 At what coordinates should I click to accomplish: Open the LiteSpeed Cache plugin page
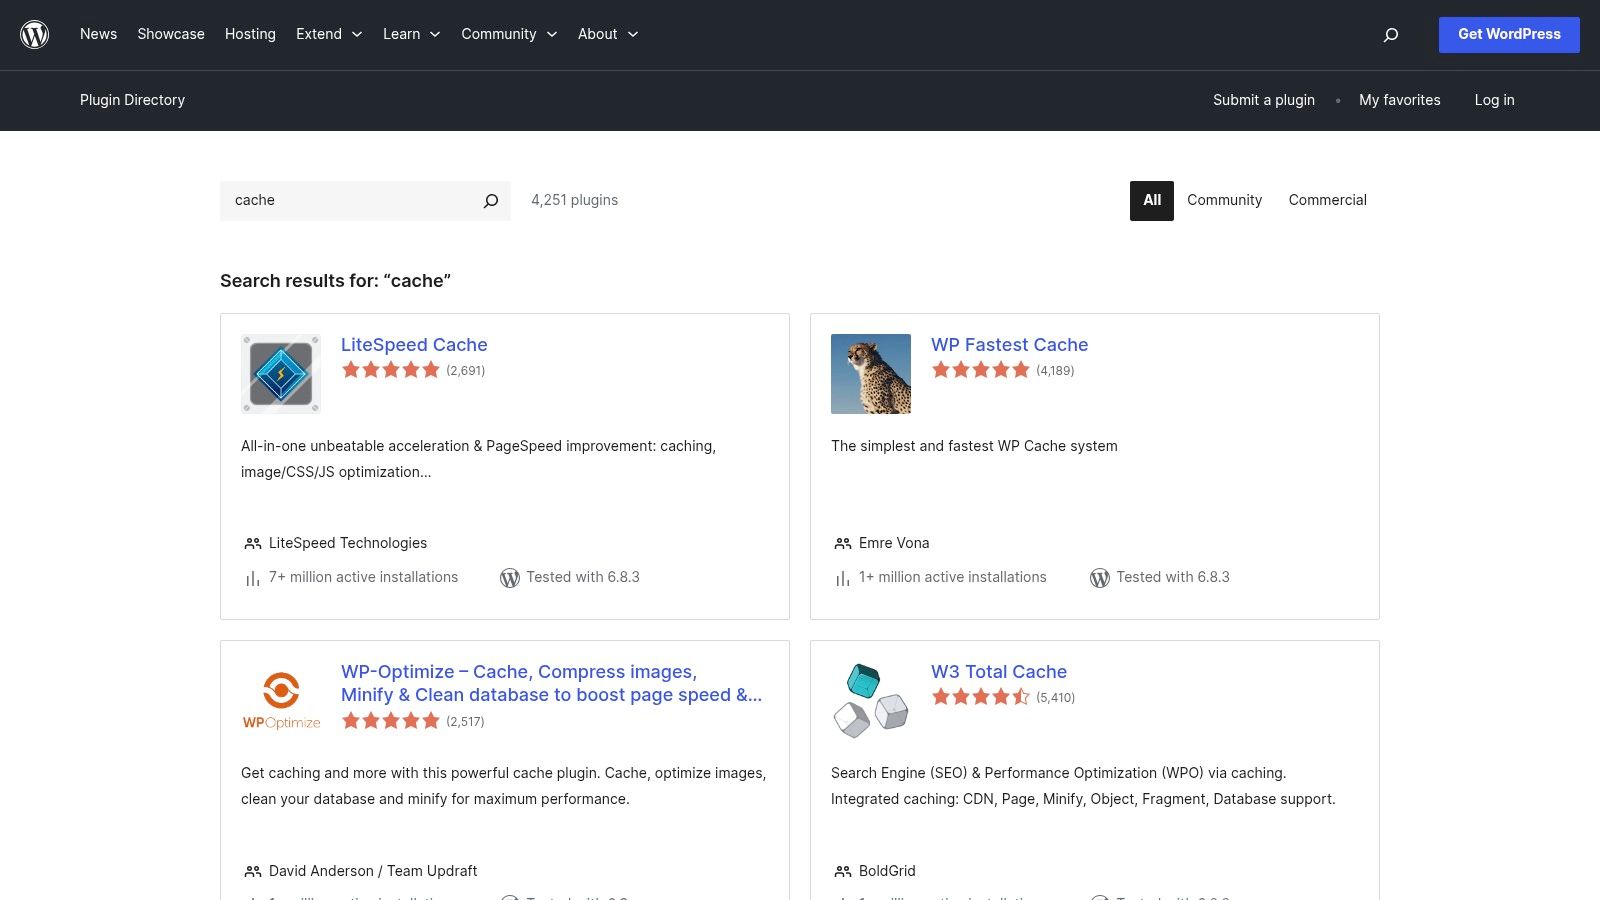(x=414, y=344)
